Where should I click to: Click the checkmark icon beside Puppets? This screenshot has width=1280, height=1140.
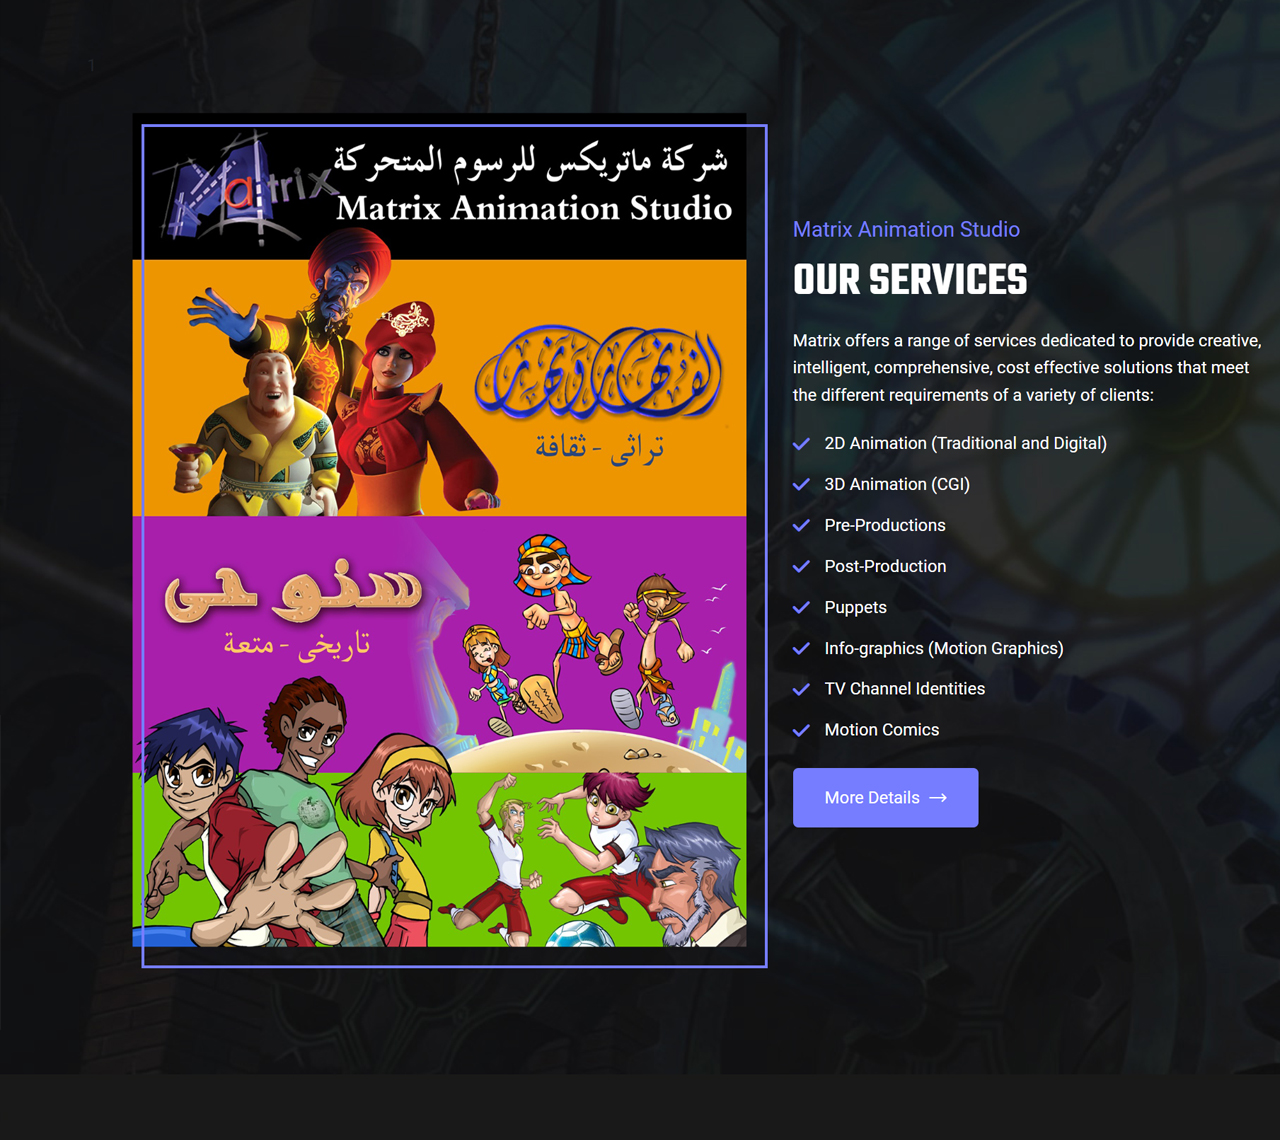801,608
